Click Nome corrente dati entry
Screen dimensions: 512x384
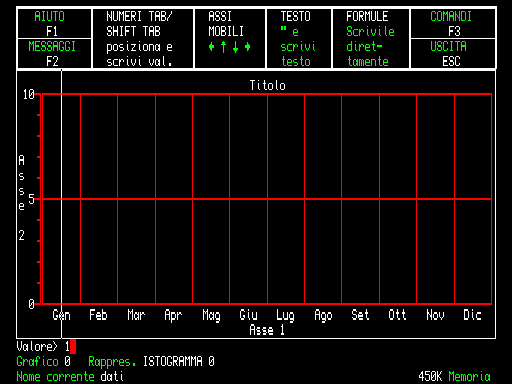click(x=70, y=377)
